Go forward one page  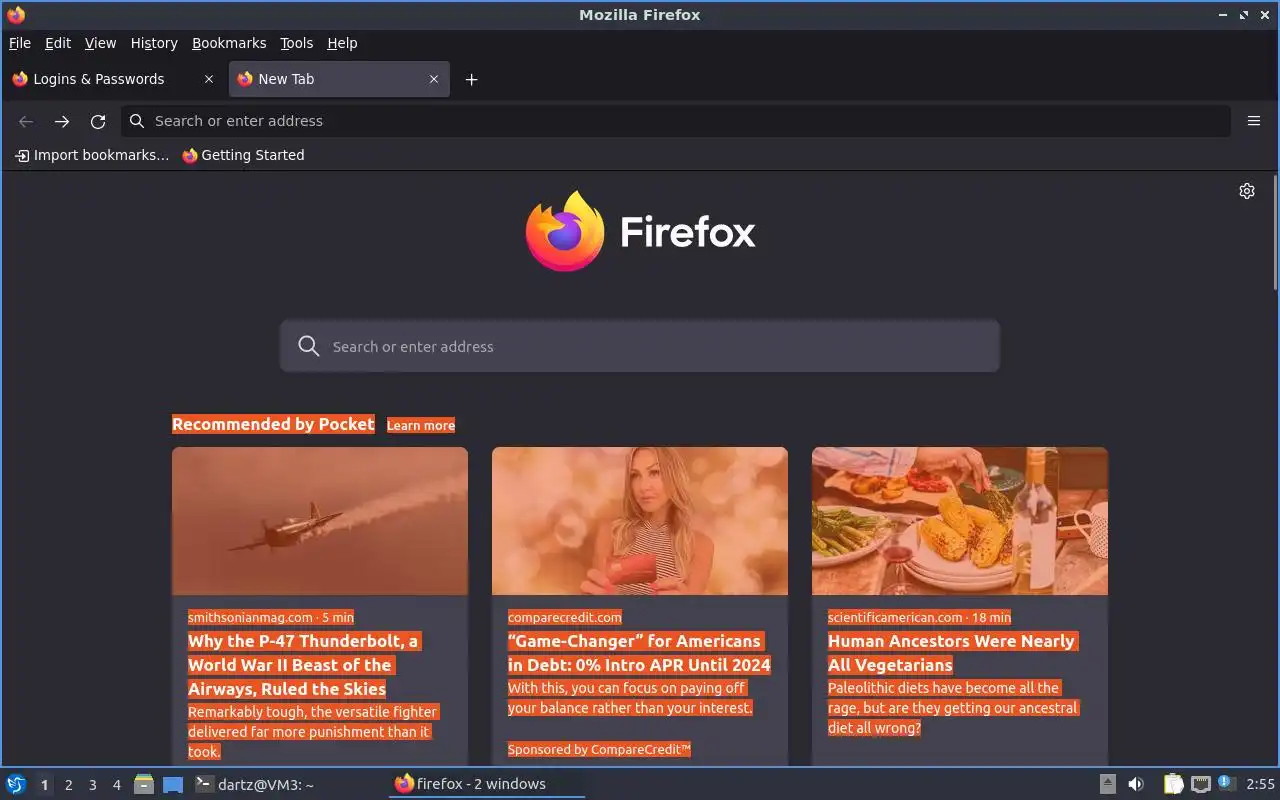(62, 121)
